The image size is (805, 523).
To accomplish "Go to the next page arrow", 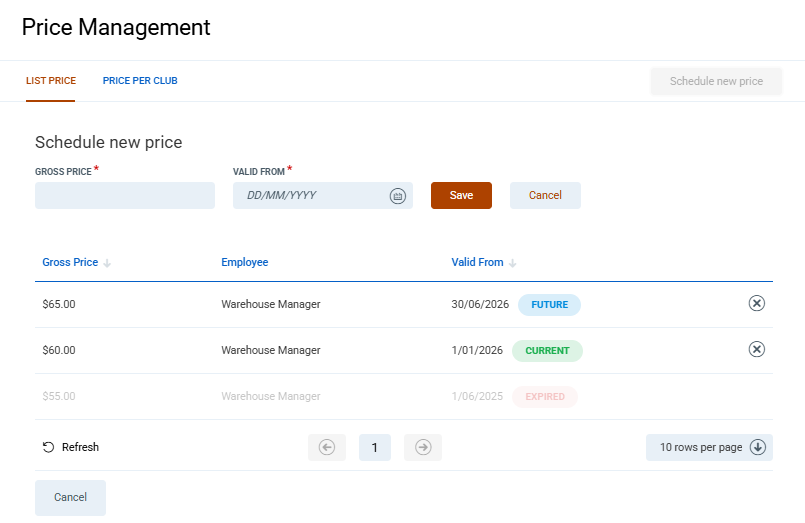I will point(423,448).
